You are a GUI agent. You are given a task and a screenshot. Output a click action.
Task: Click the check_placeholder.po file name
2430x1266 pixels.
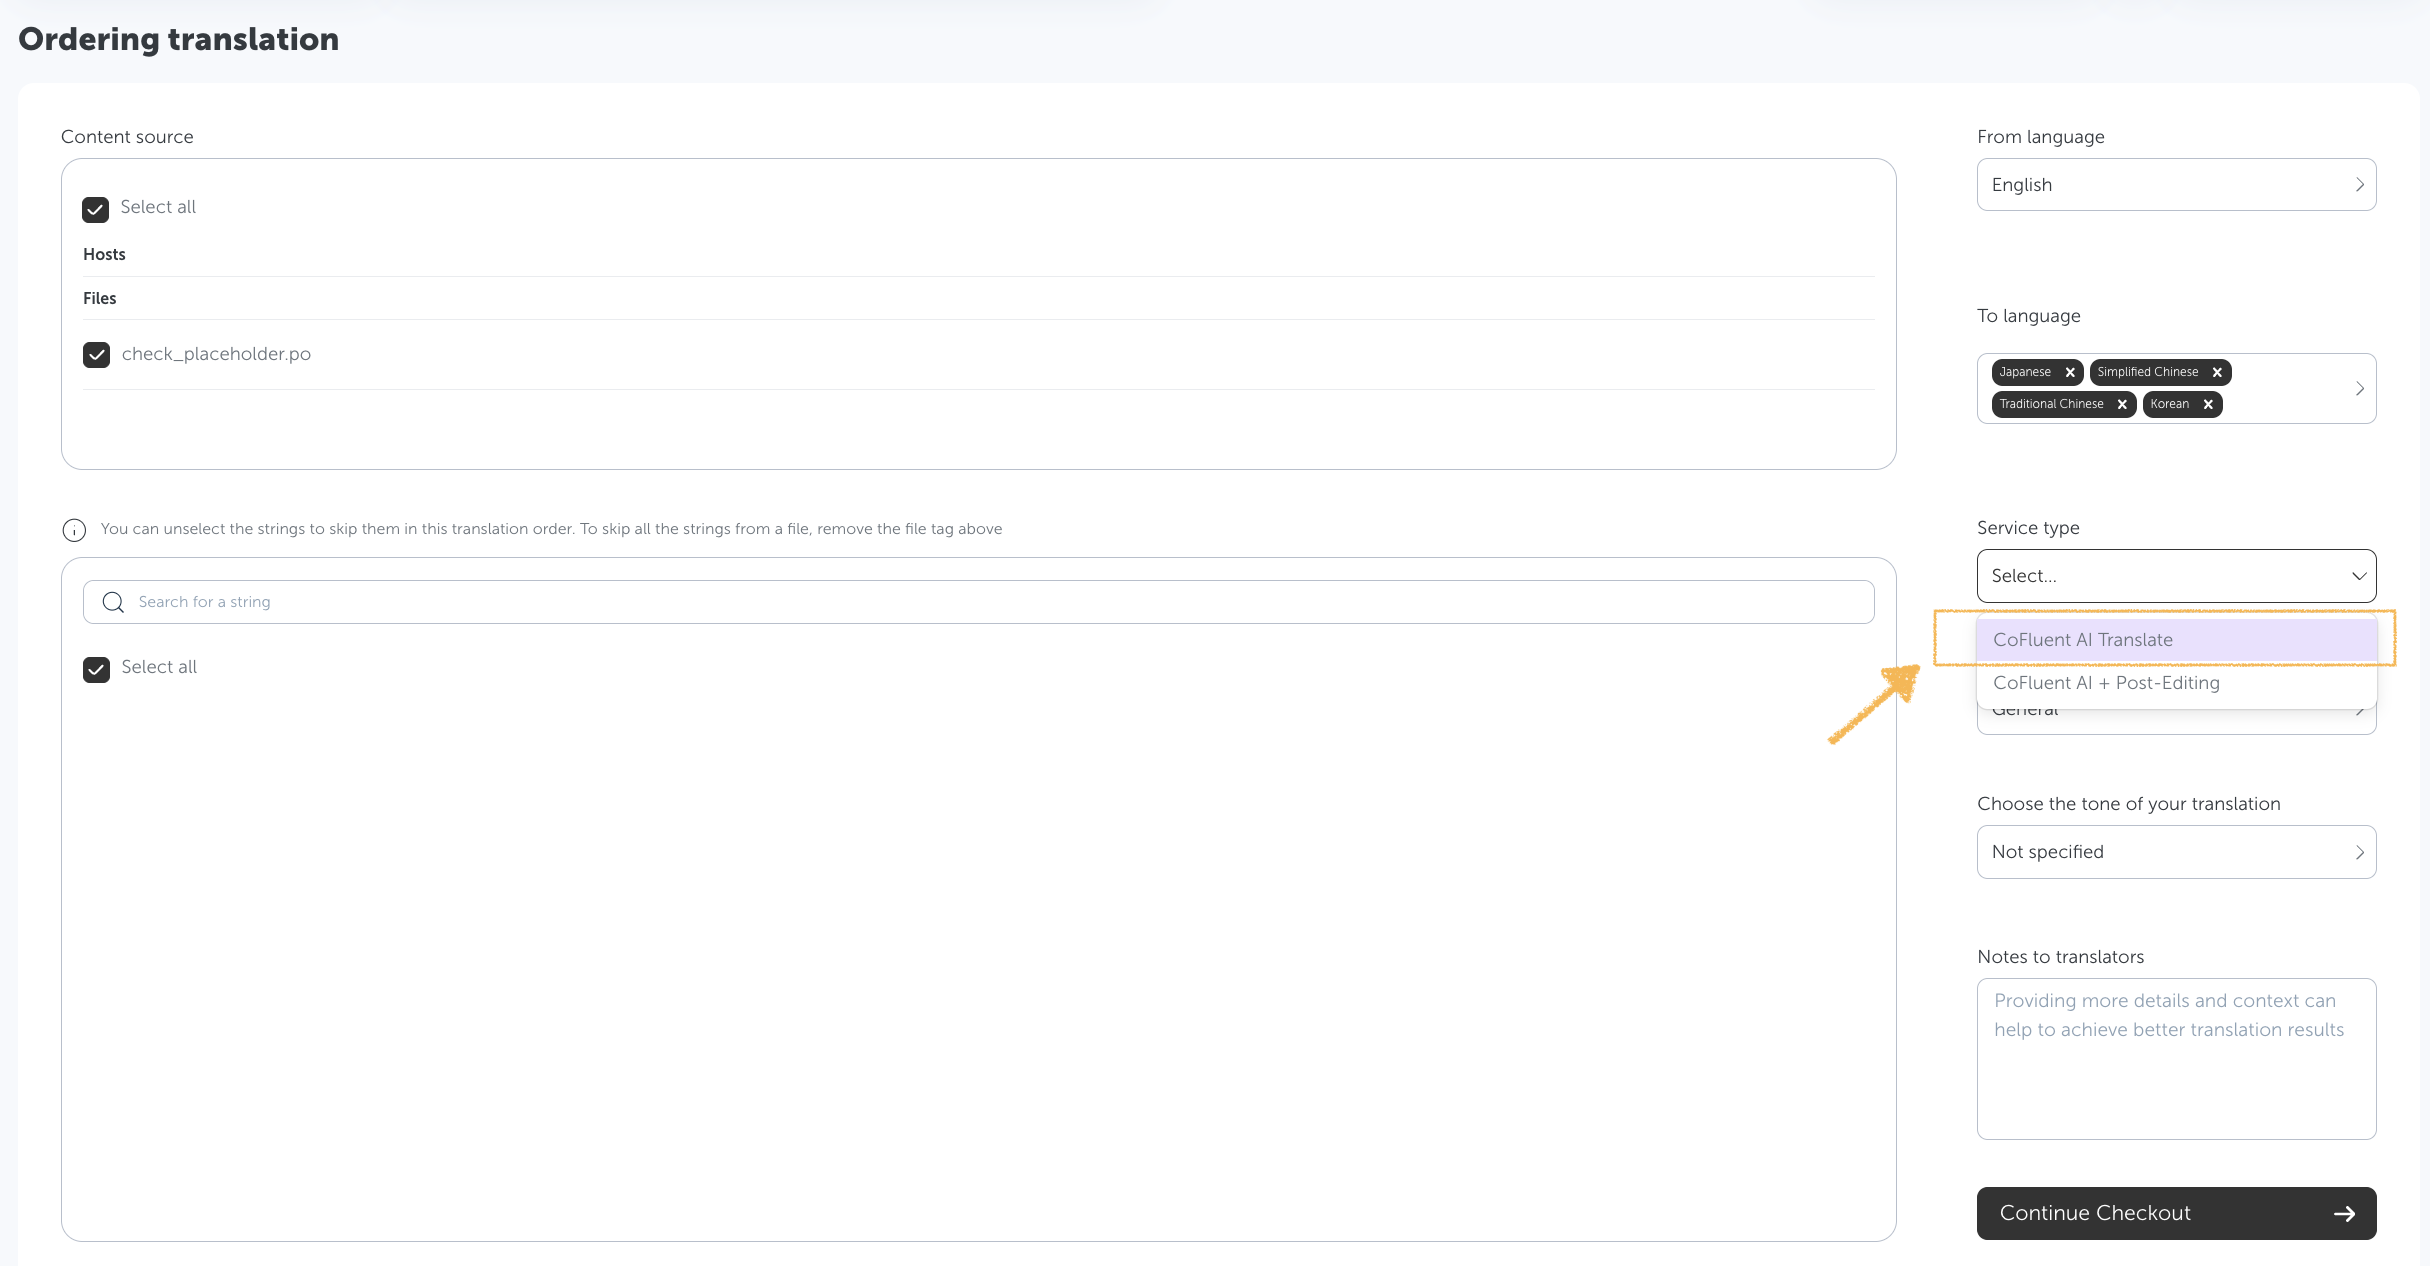point(216,354)
